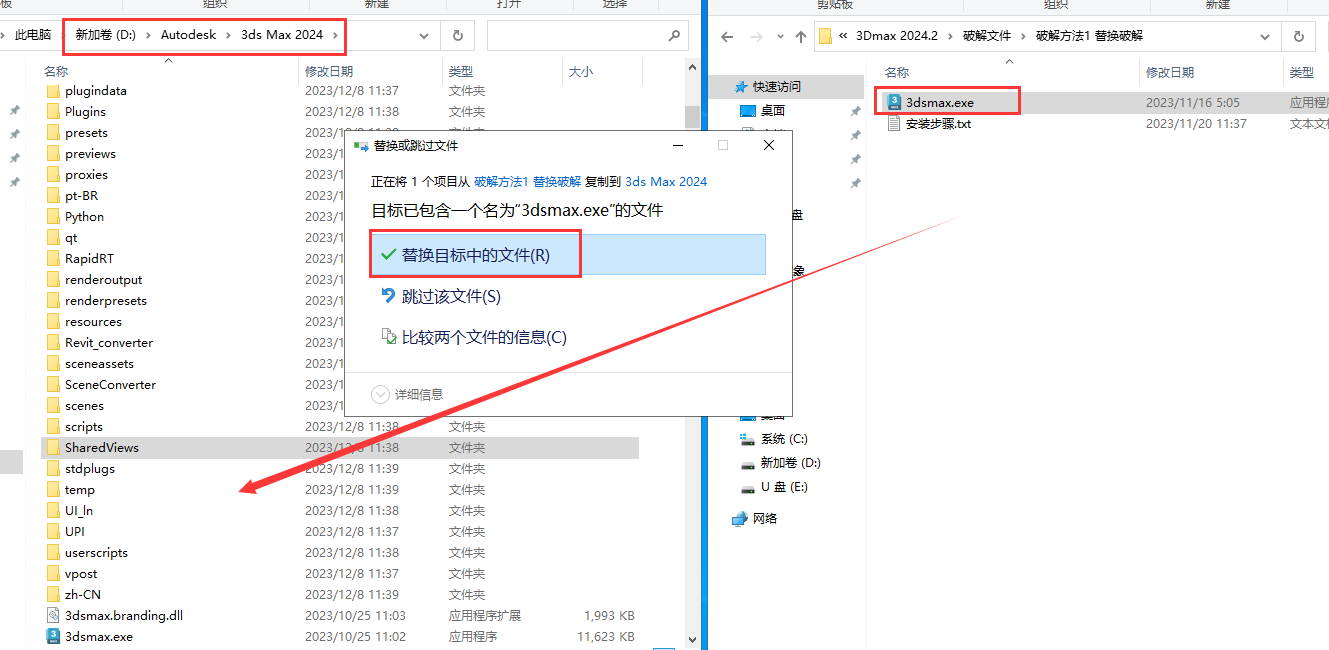The width and height of the screenshot is (1329, 650).
Task: Refresh the right Explorer window
Action: click(1298, 36)
